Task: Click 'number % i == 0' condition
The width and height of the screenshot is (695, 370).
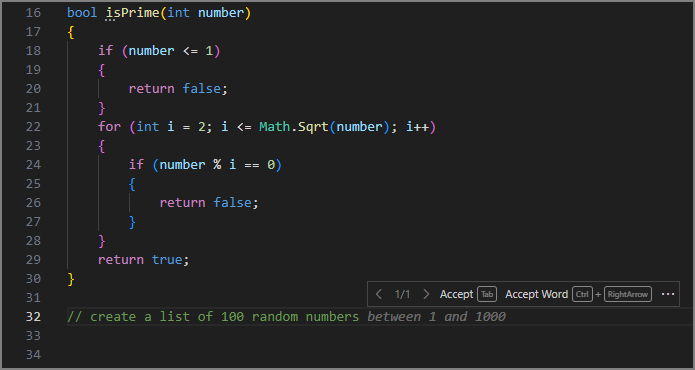Action: coord(217,165)
